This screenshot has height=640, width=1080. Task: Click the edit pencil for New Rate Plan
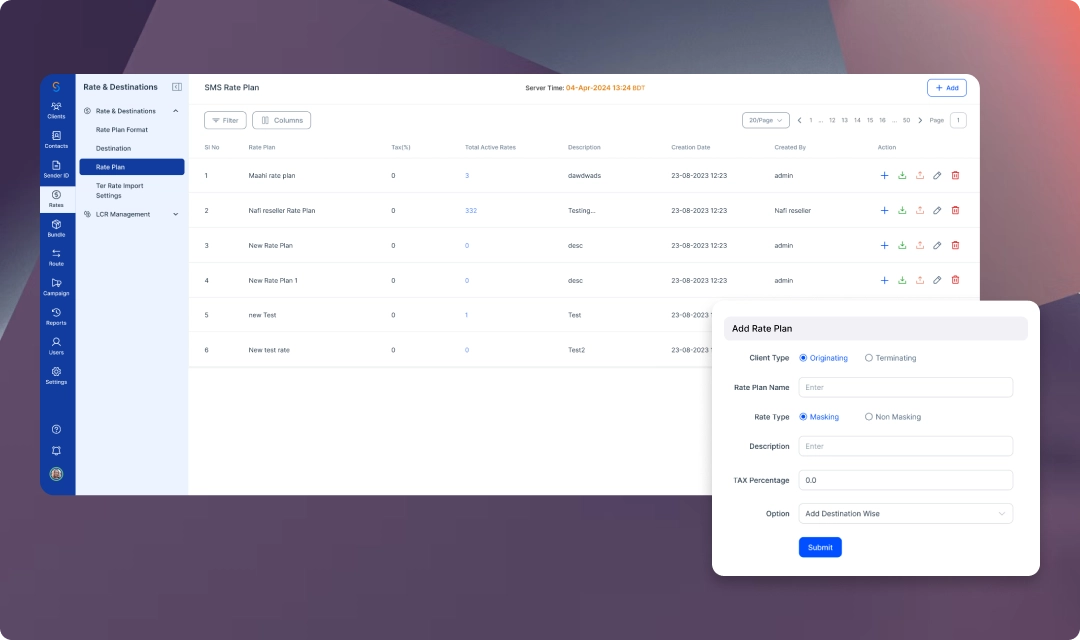click(937, 245)
